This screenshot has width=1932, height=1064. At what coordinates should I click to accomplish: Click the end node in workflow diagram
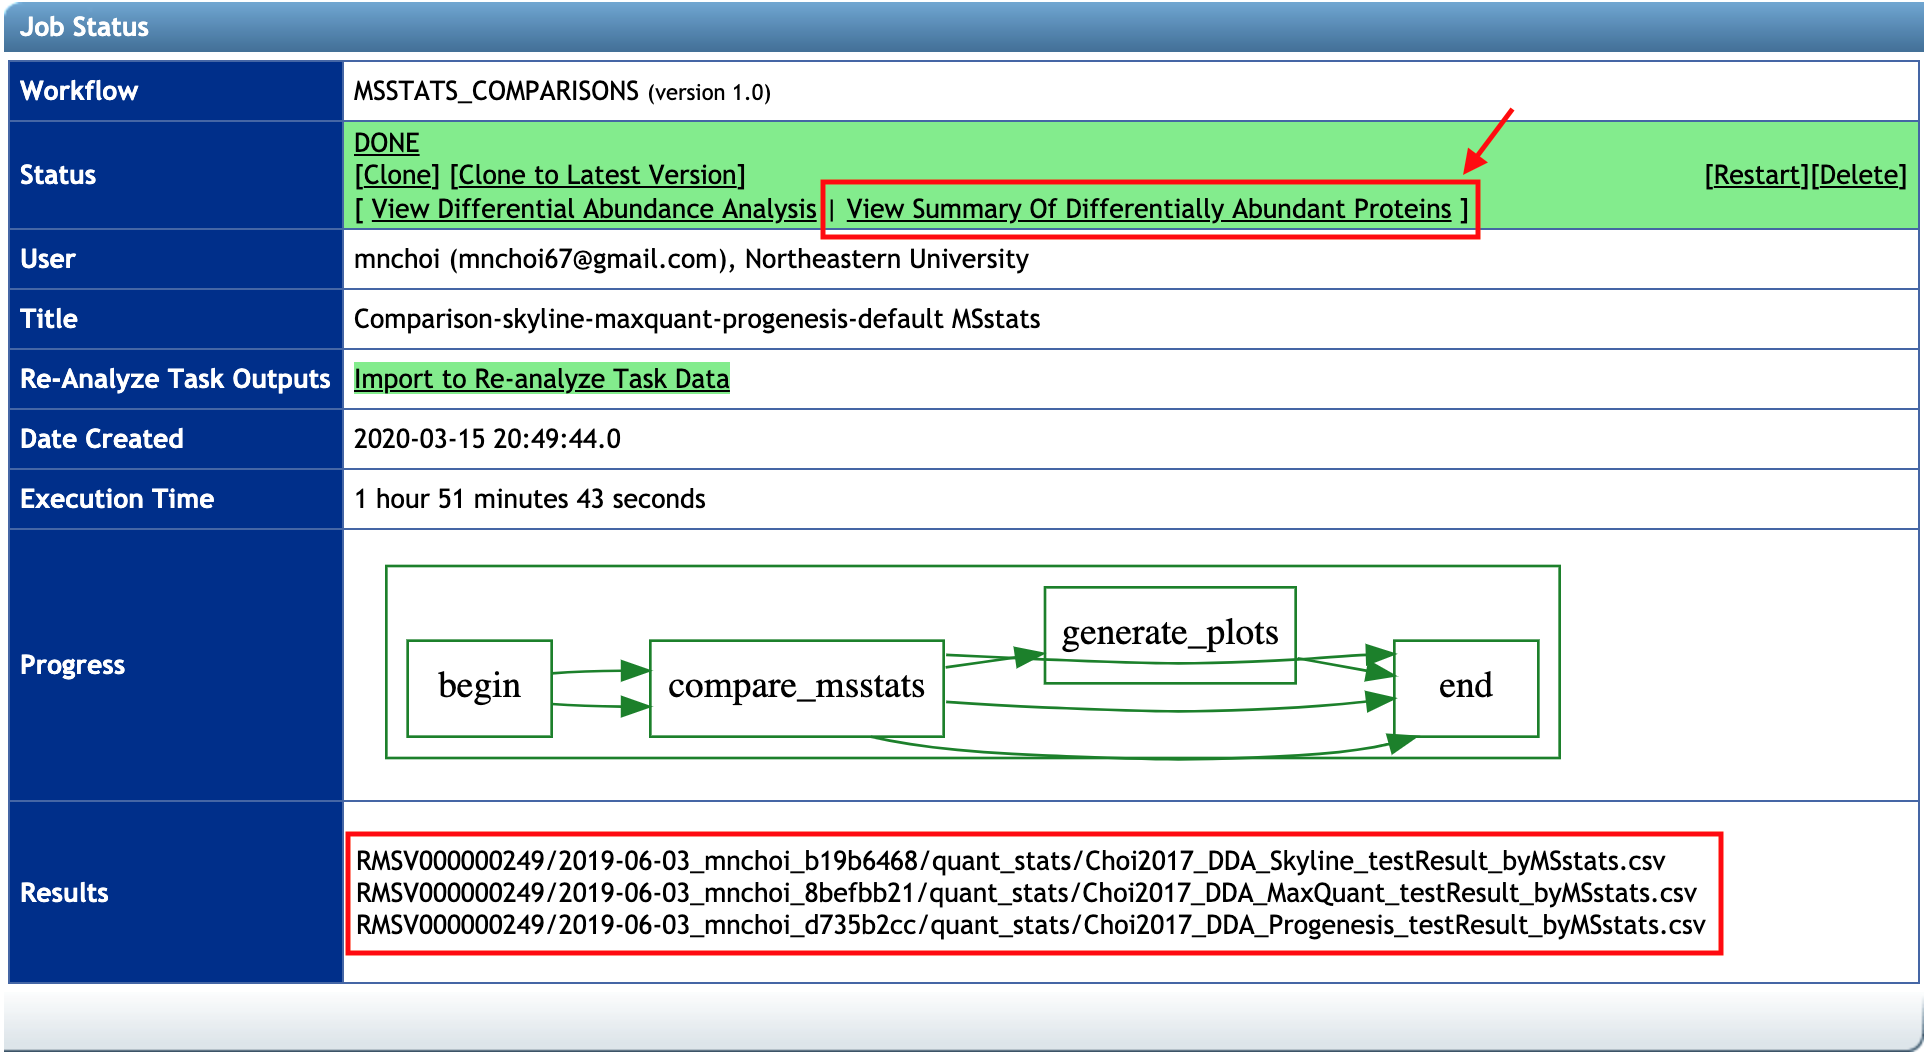pyautogui.click(x=1465, y=687)
